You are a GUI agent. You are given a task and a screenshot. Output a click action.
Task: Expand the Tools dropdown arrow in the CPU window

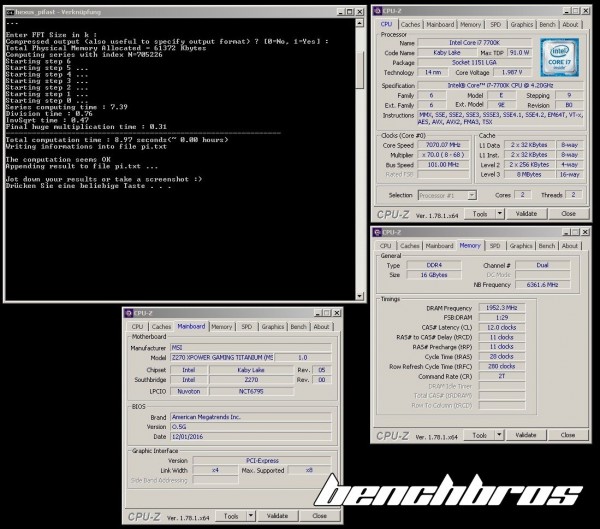pos(500,214)
